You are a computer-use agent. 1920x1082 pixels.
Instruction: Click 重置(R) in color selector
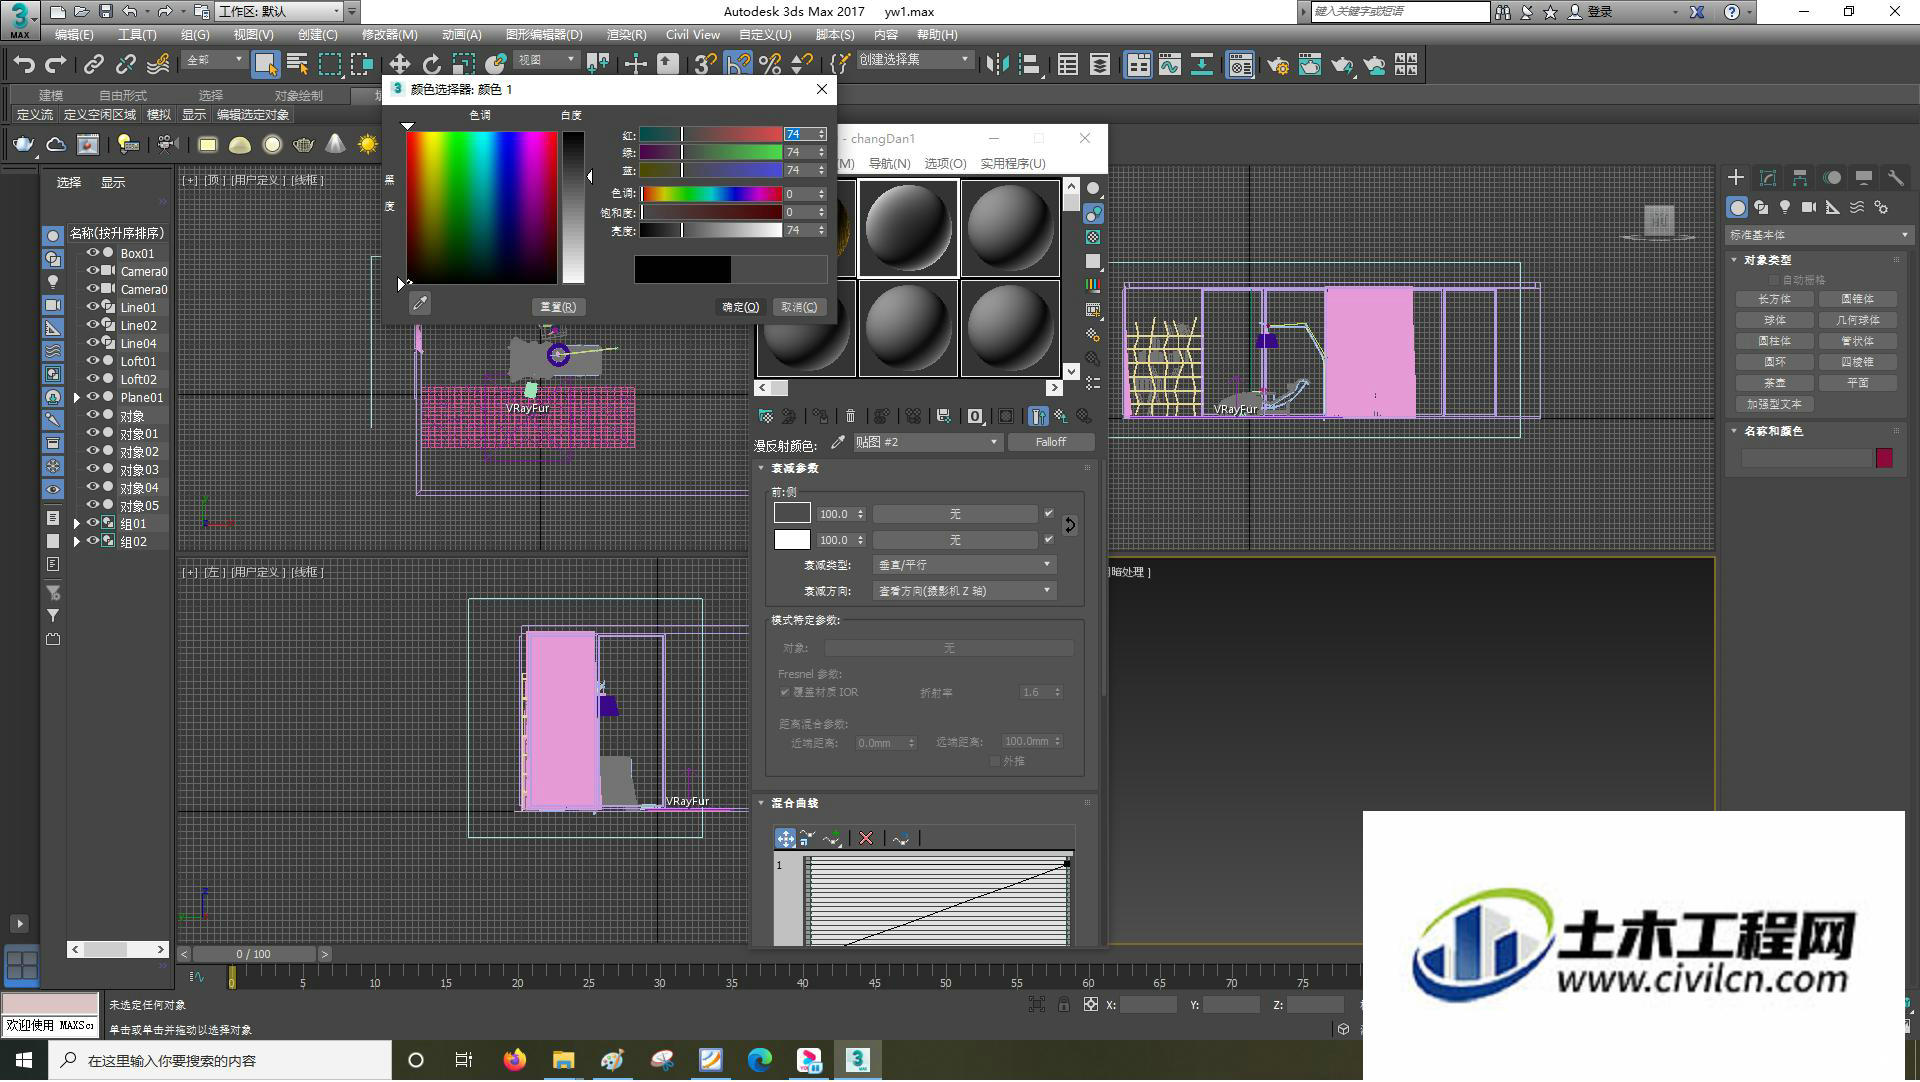[558, 307]
